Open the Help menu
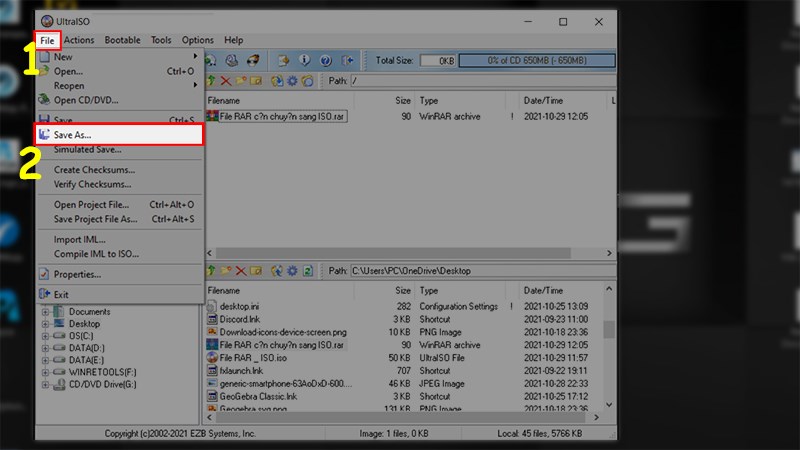 pyautogui.click(x=234, y=40)
